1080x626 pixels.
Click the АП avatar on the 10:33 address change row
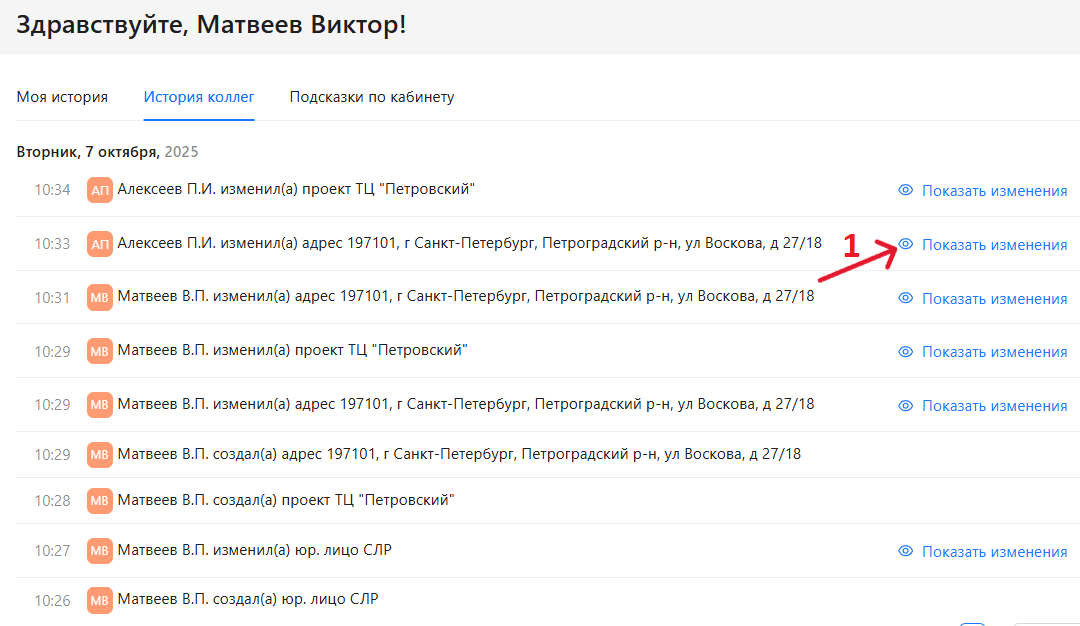coord(99,243)
